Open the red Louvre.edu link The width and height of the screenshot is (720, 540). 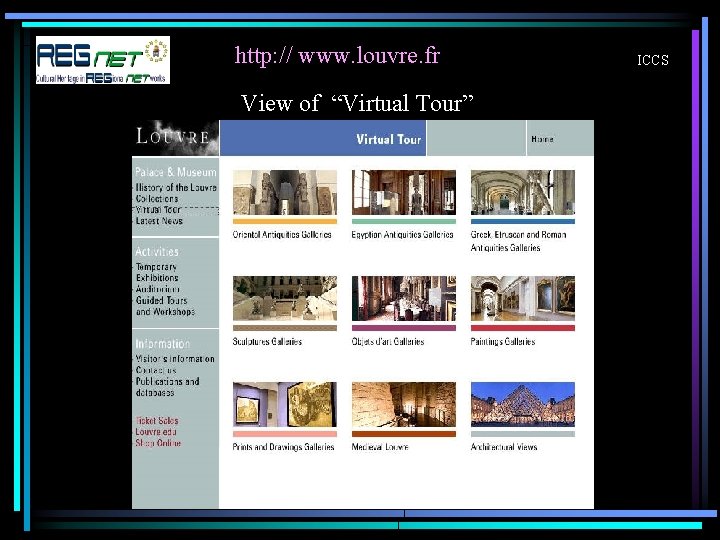click(156, 432)
